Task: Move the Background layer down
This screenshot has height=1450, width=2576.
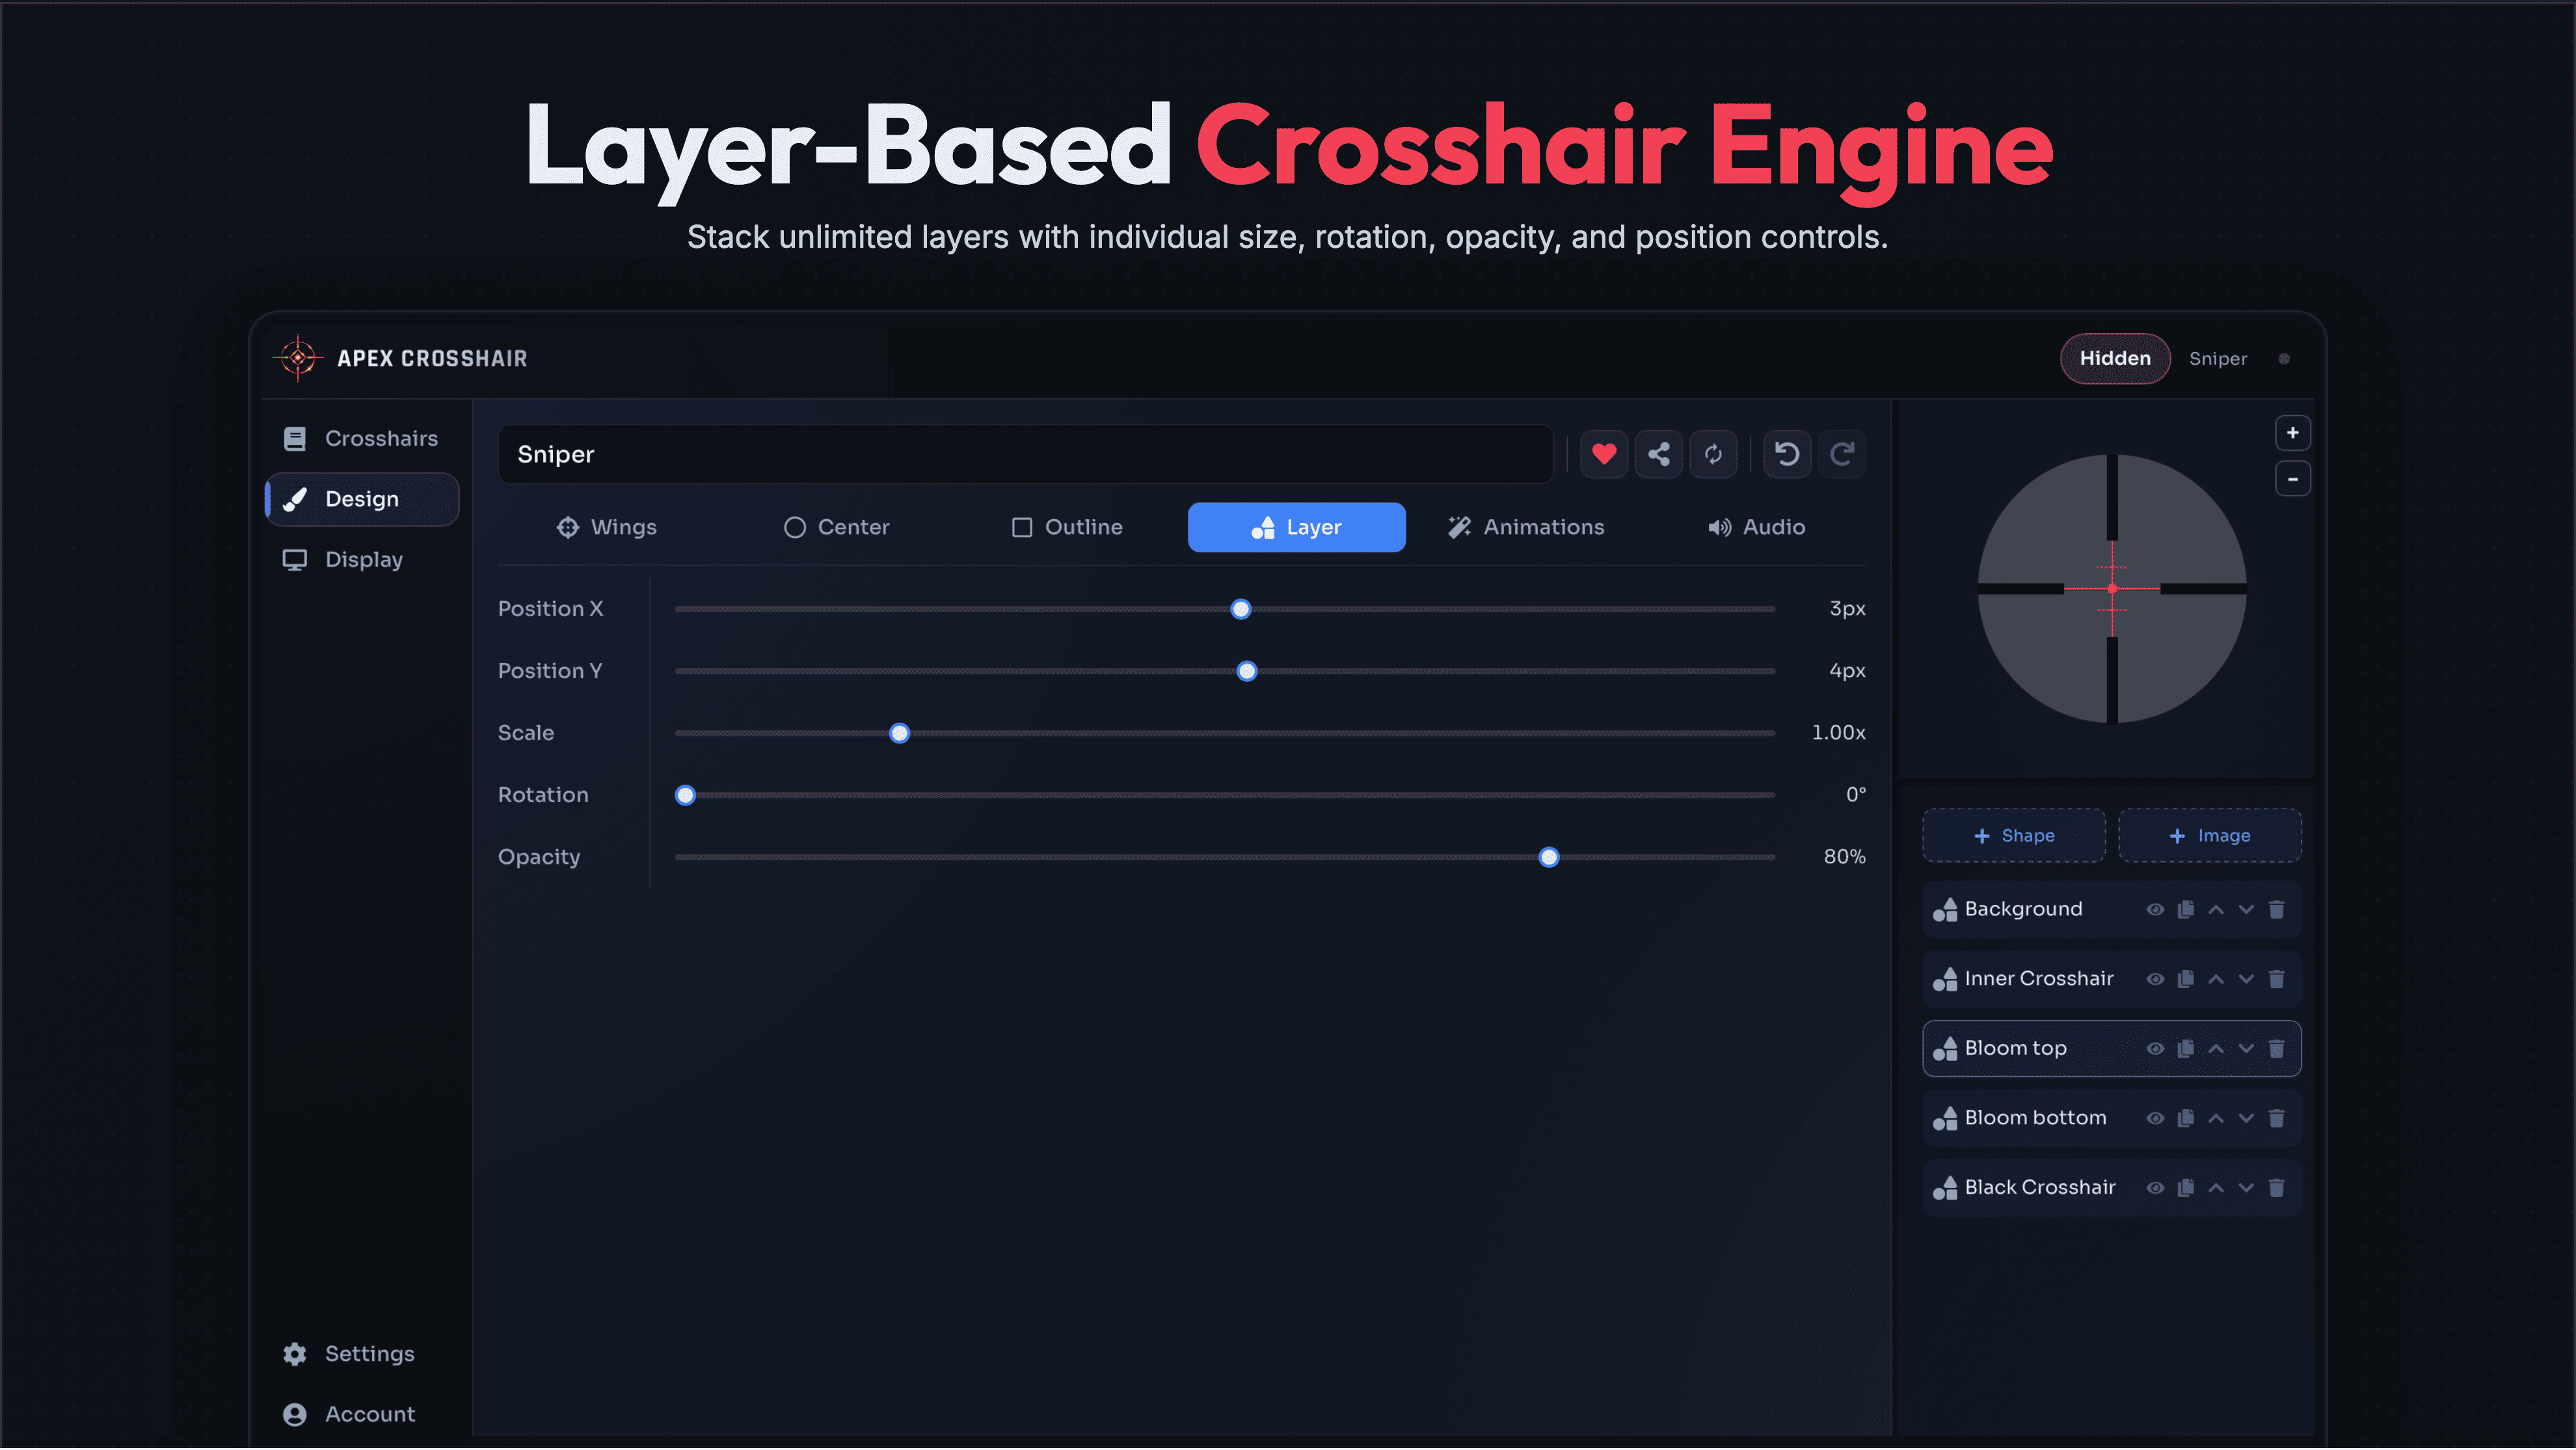Action: point(2247,910)
